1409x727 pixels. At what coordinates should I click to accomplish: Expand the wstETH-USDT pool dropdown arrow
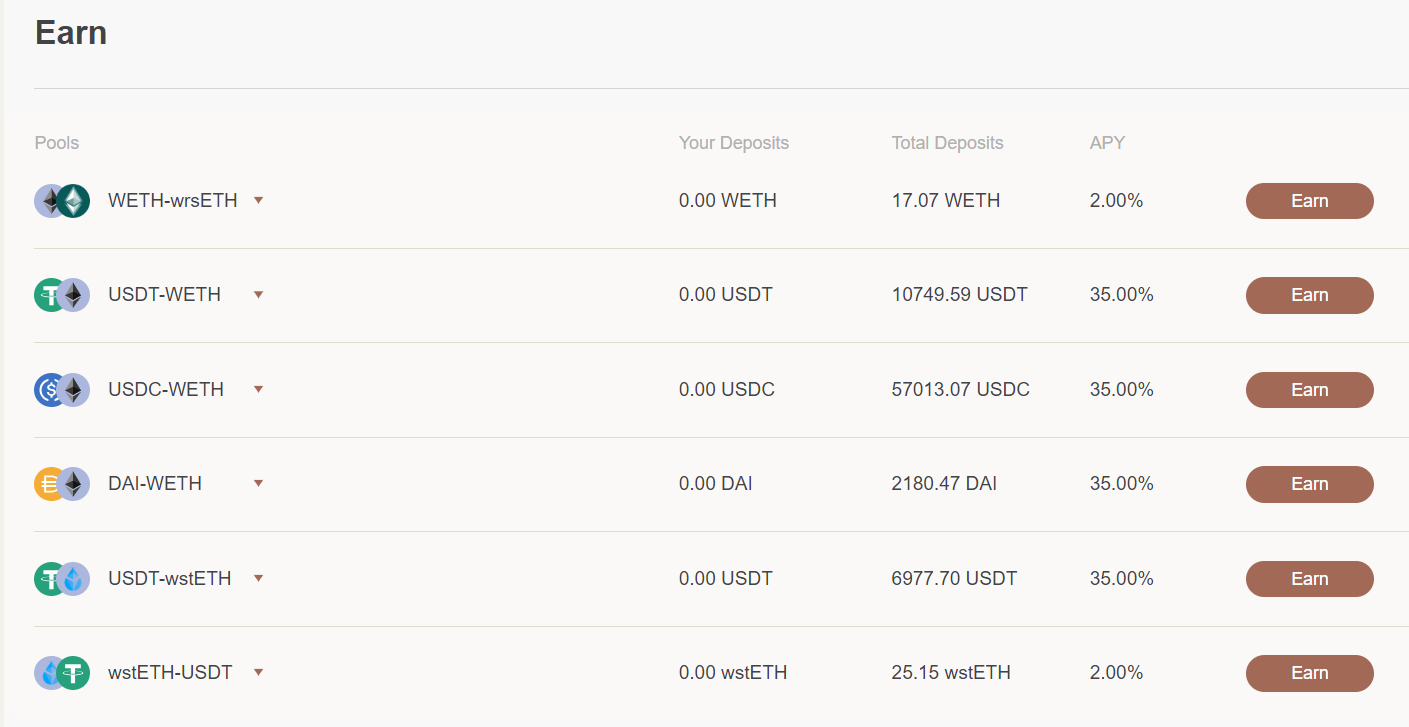(258, 673)
